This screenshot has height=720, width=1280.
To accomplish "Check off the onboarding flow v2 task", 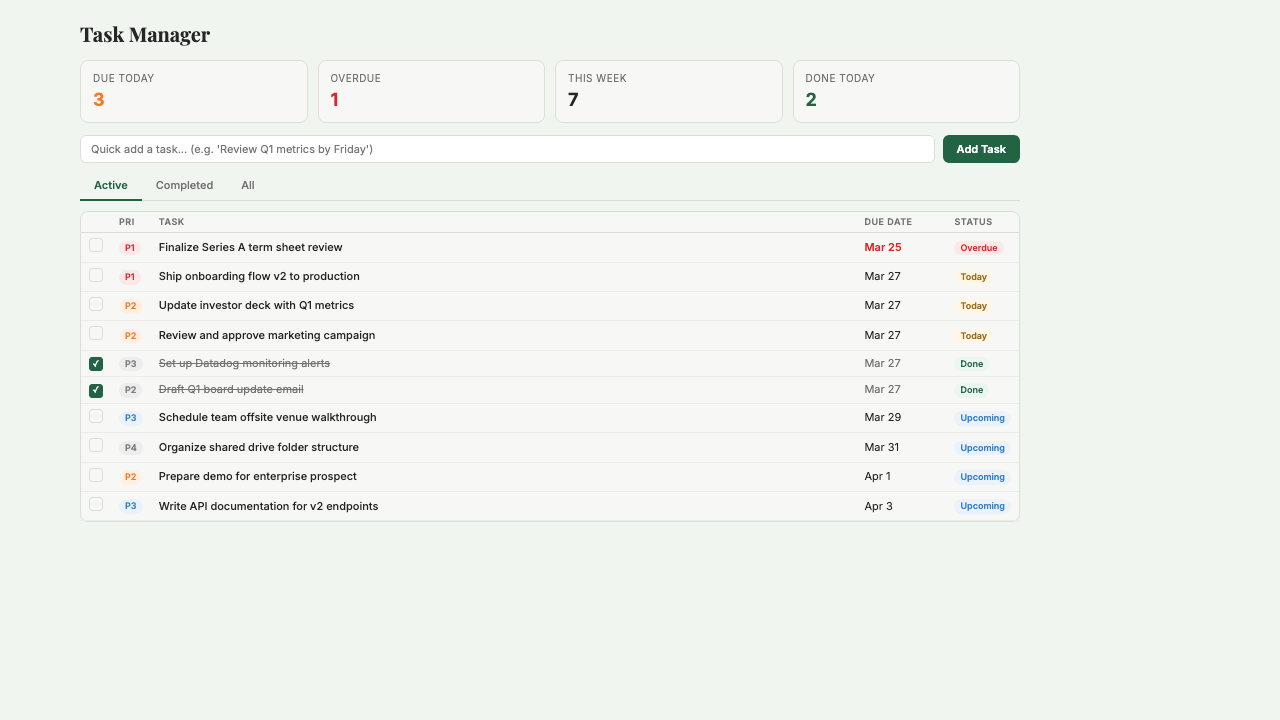I will point(95,275).
